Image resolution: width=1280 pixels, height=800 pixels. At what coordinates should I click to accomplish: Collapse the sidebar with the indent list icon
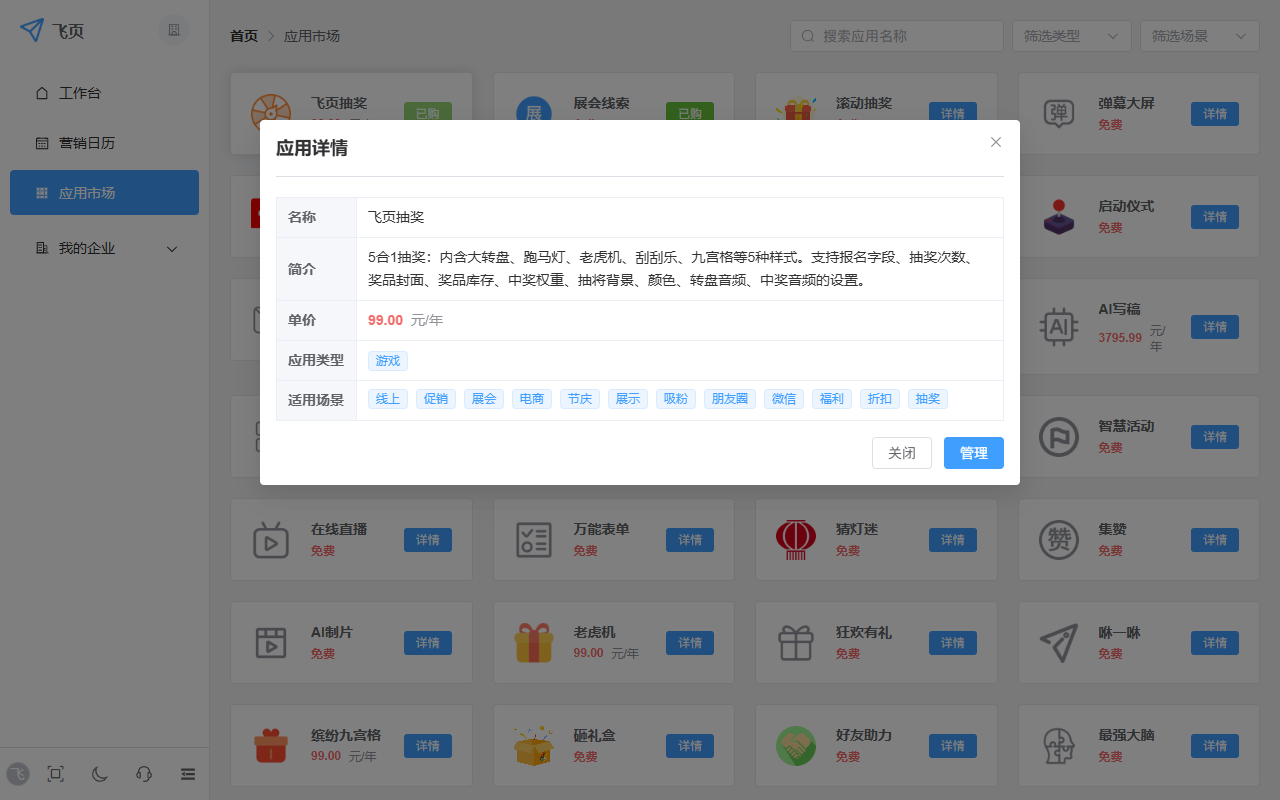(188, 774)
